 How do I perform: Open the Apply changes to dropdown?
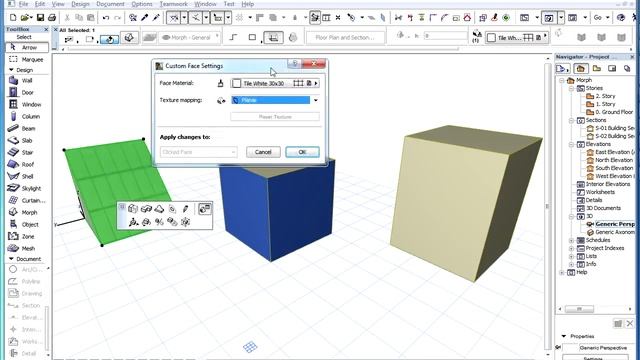[198, 152]
